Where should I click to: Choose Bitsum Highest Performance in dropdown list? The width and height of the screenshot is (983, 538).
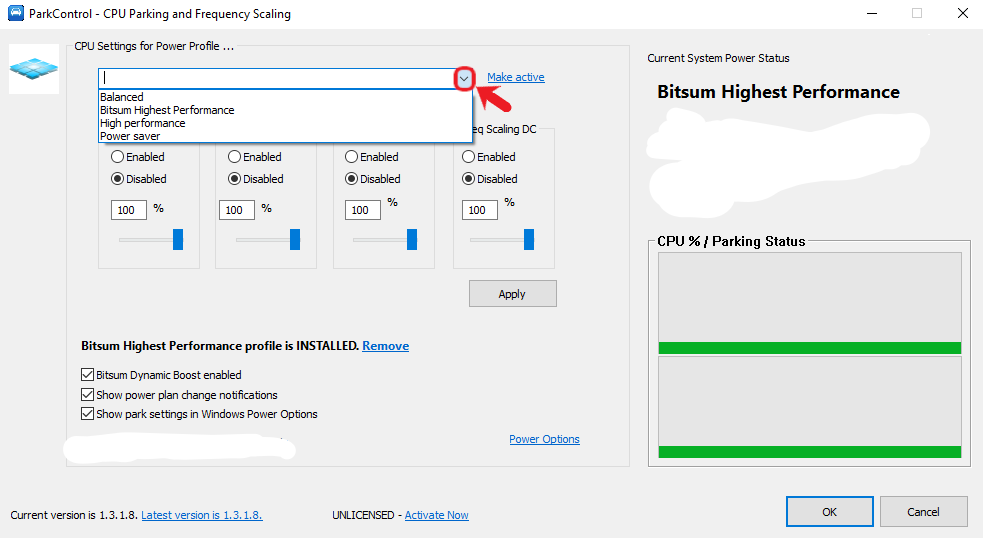click(167, 110)
